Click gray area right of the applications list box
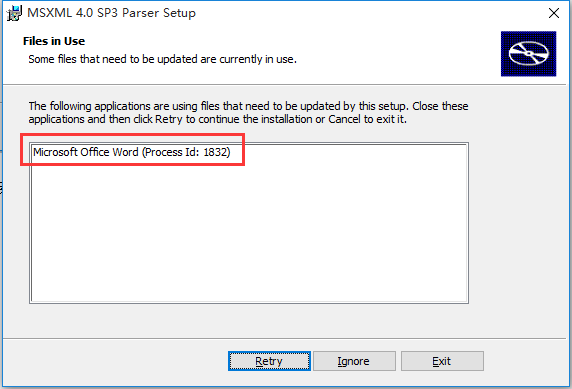The height and width of the screenshot is (389, 572). (516, 223)
